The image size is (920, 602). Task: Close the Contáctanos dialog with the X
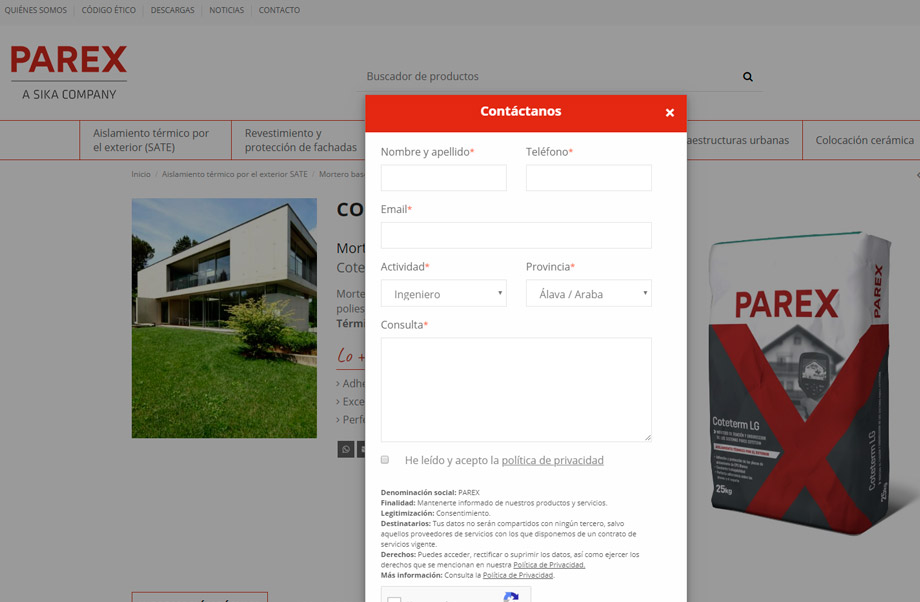click(x=669, y=113)
